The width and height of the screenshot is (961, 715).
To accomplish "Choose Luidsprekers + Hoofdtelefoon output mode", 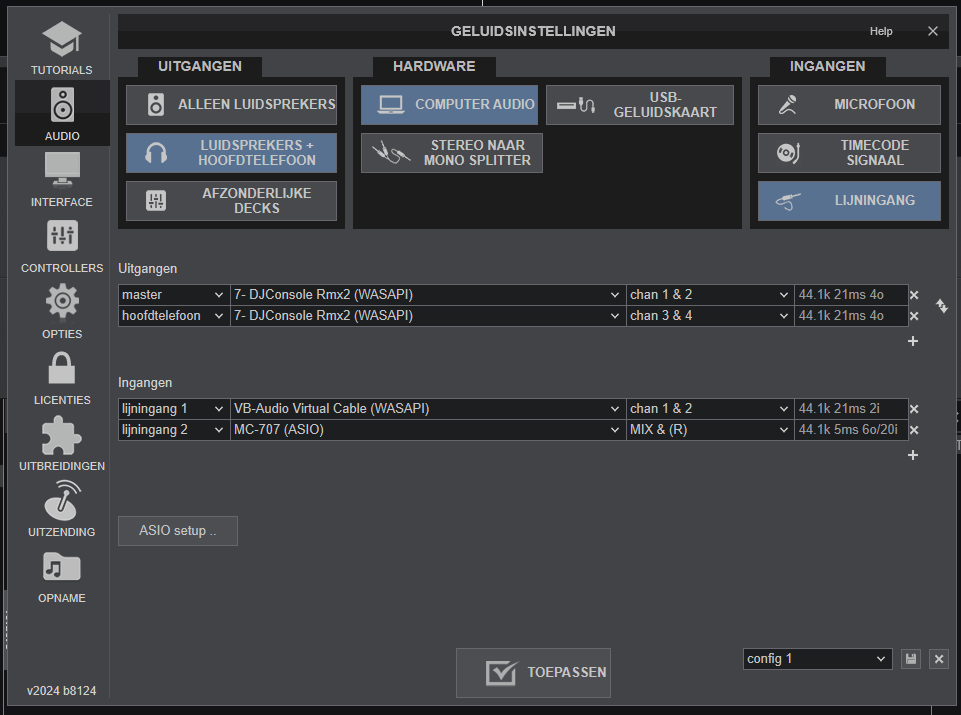I will [232, 153].
